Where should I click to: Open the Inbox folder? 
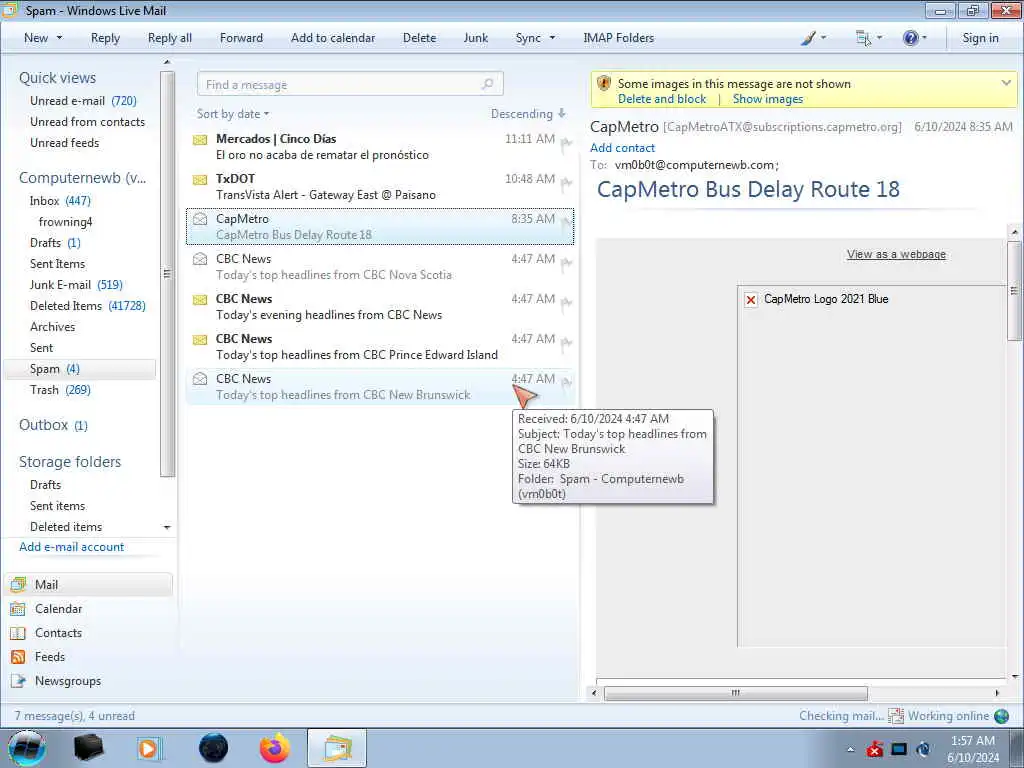coord(60,200)
